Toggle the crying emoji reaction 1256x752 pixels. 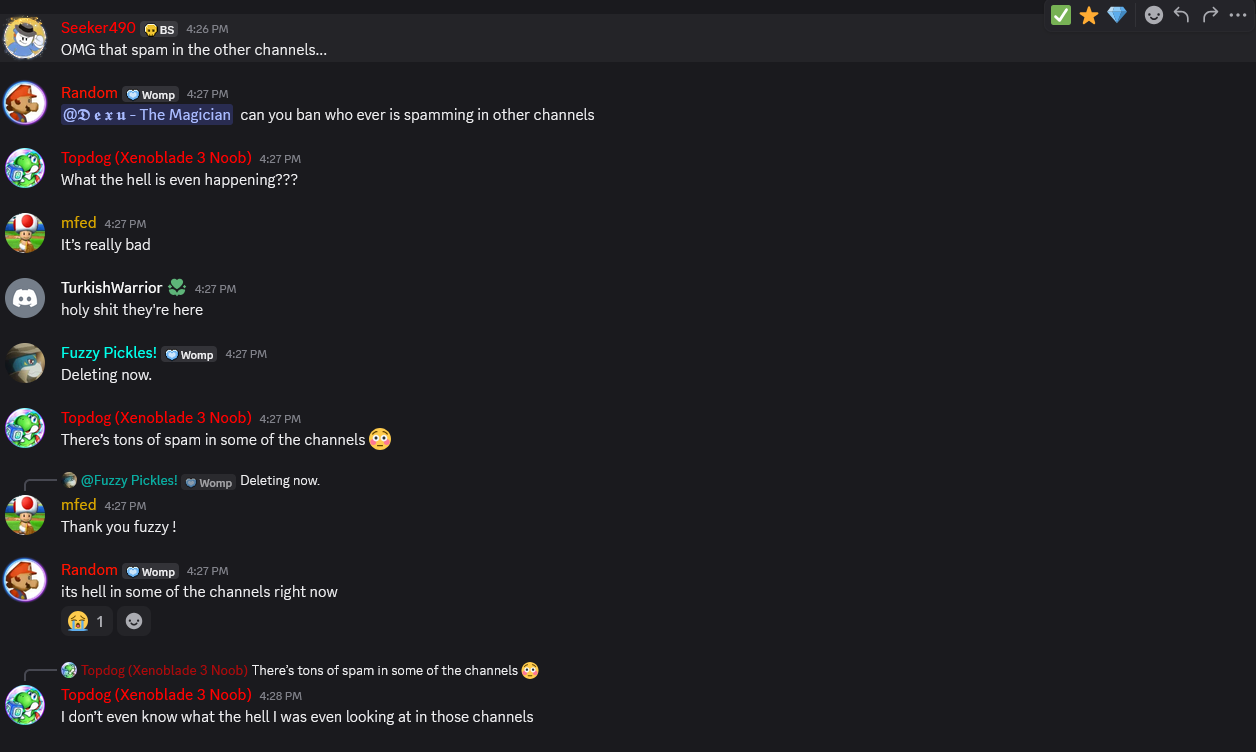tap(87, 621)
